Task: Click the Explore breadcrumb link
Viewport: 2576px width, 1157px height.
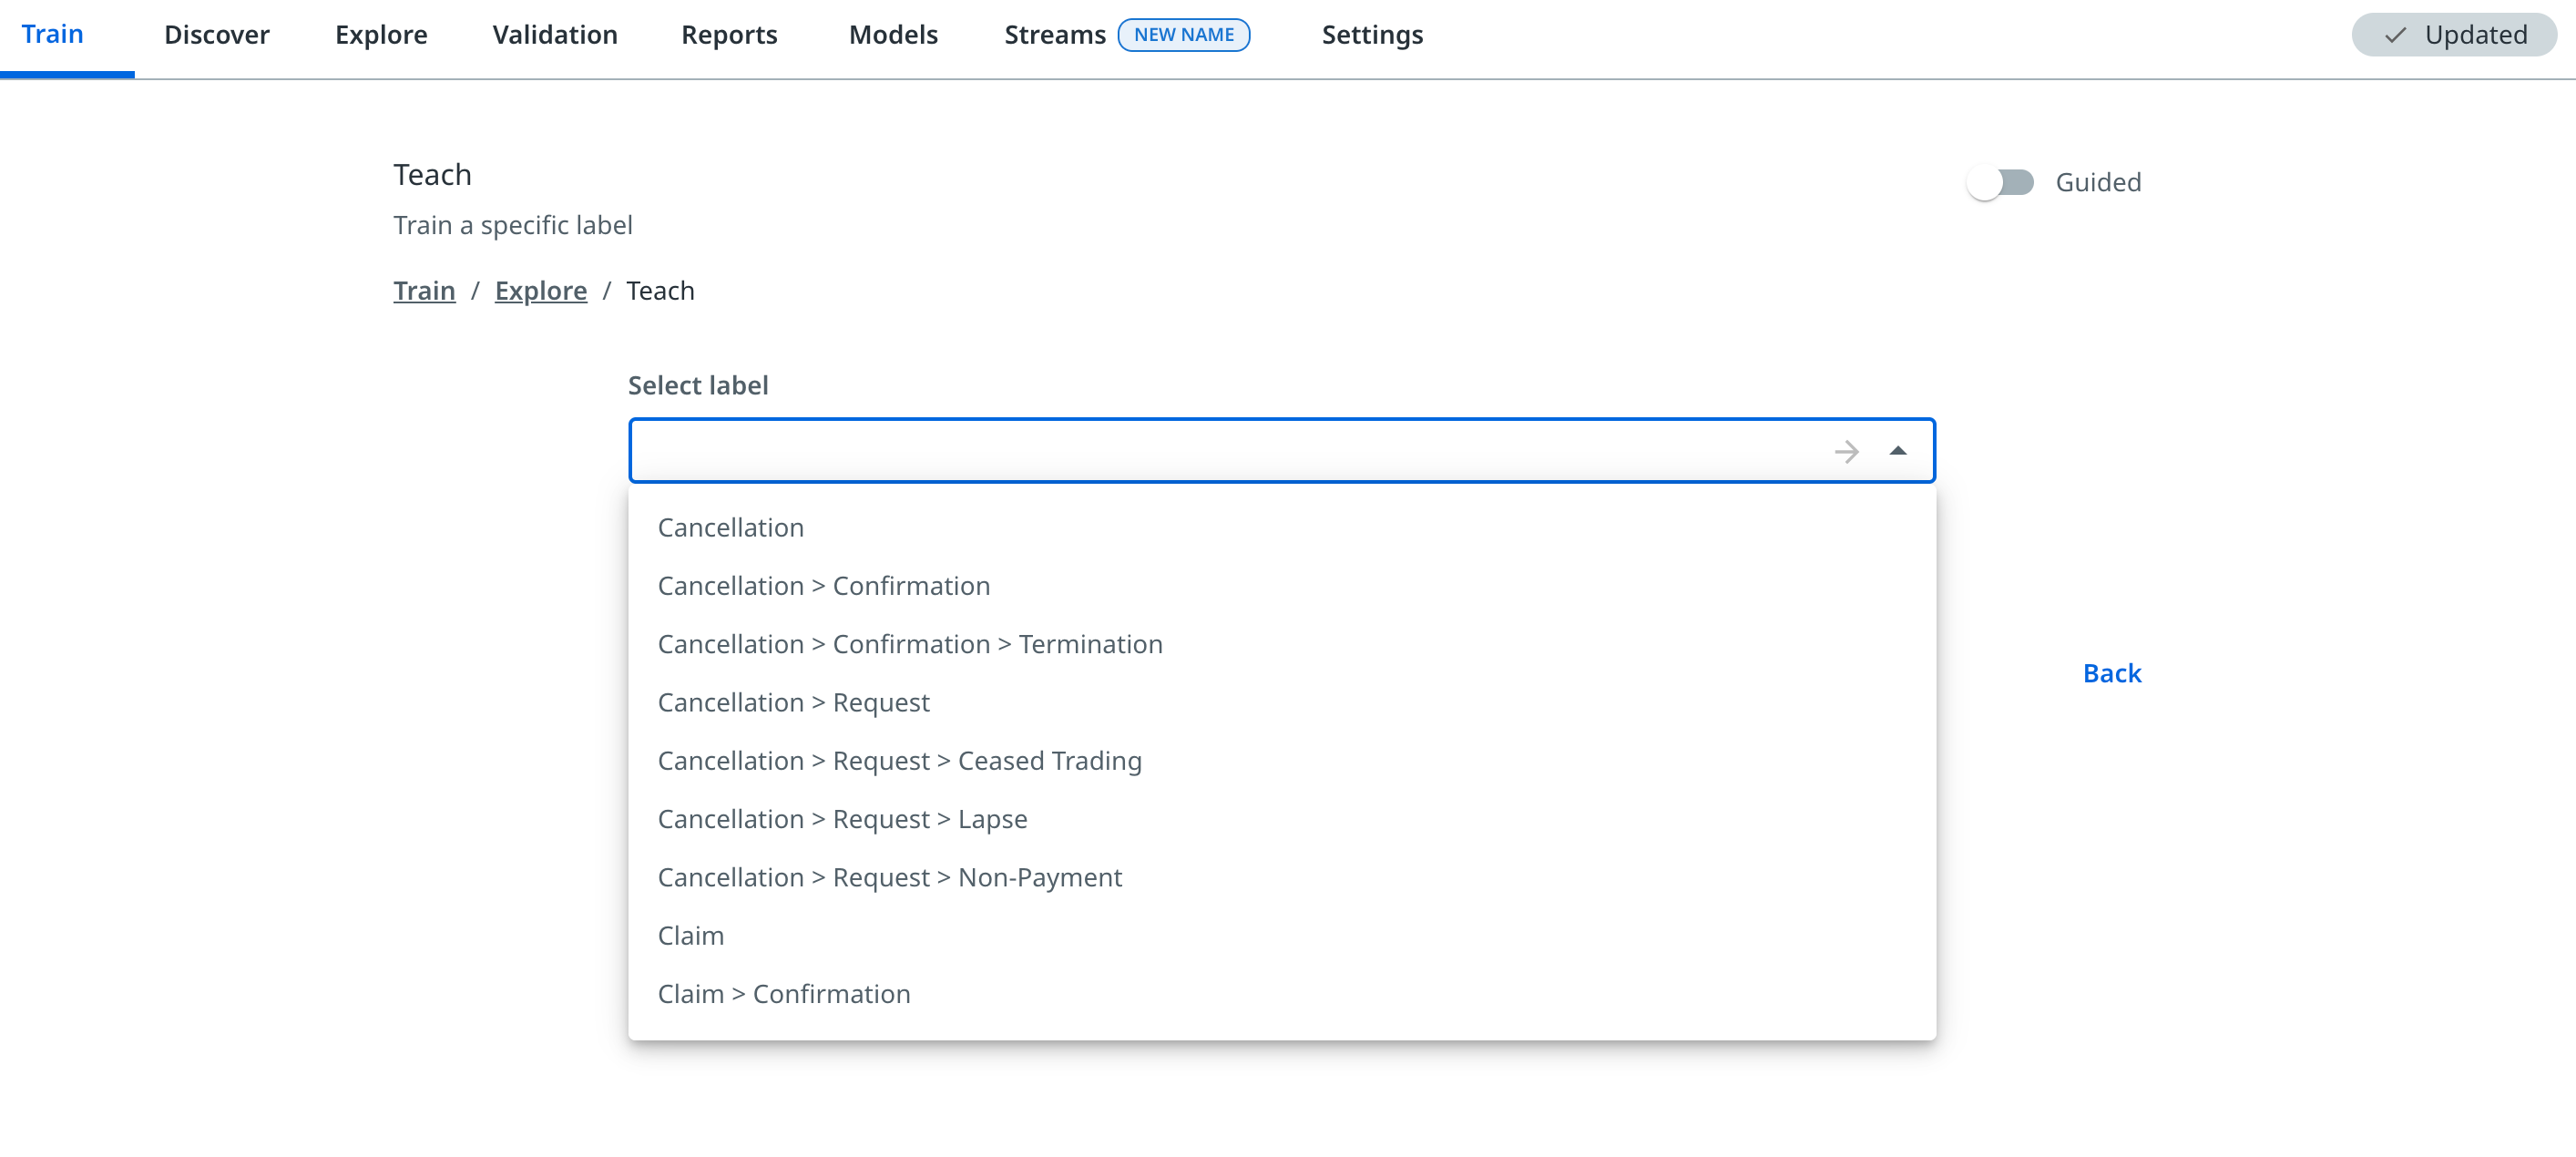Action: [540, 291]
